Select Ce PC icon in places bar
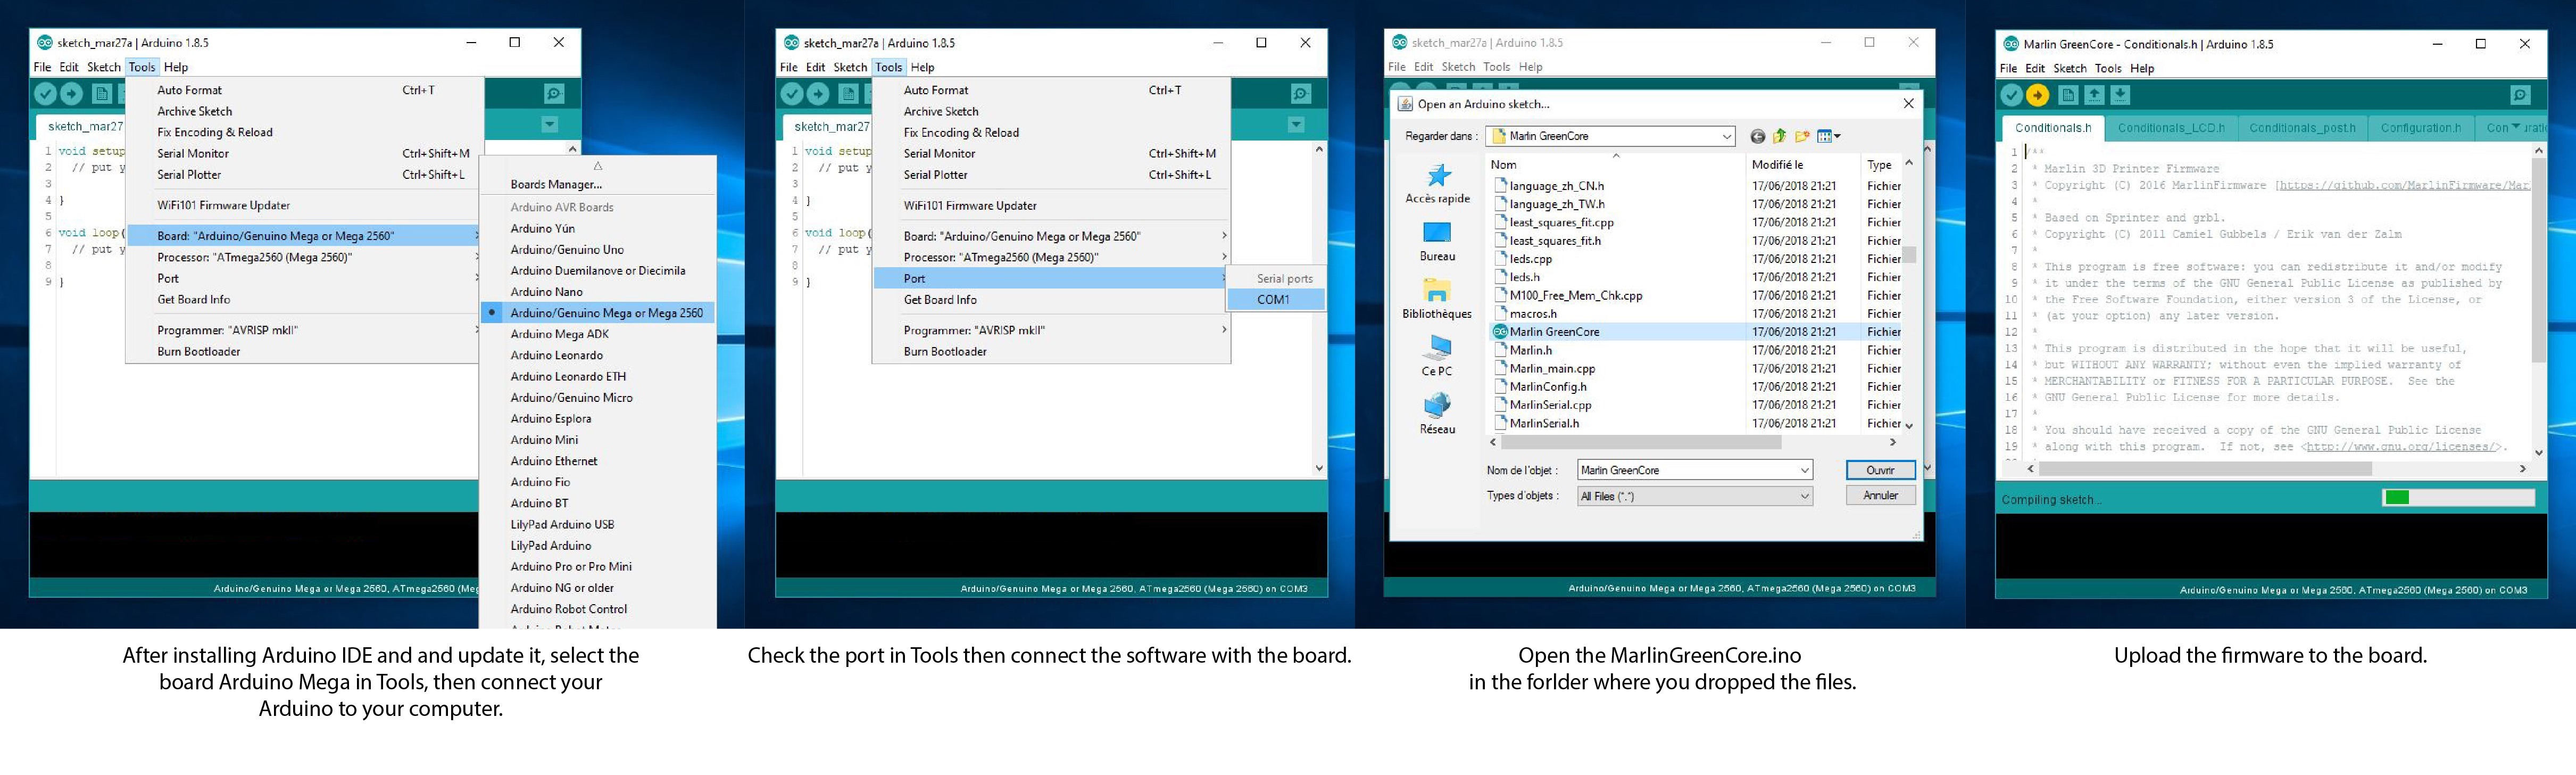Image resolution: width=2576 pixels, height=775 pixels. (x=1437, y=348)
